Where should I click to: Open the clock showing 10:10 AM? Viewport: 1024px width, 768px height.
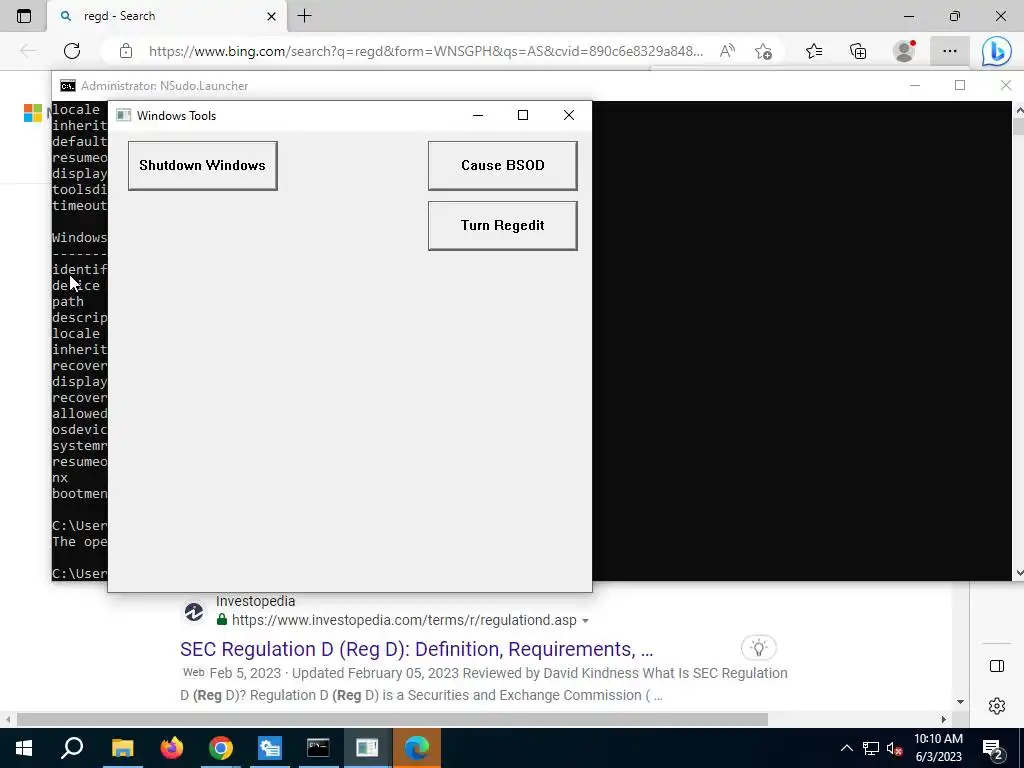coord(938,748)
